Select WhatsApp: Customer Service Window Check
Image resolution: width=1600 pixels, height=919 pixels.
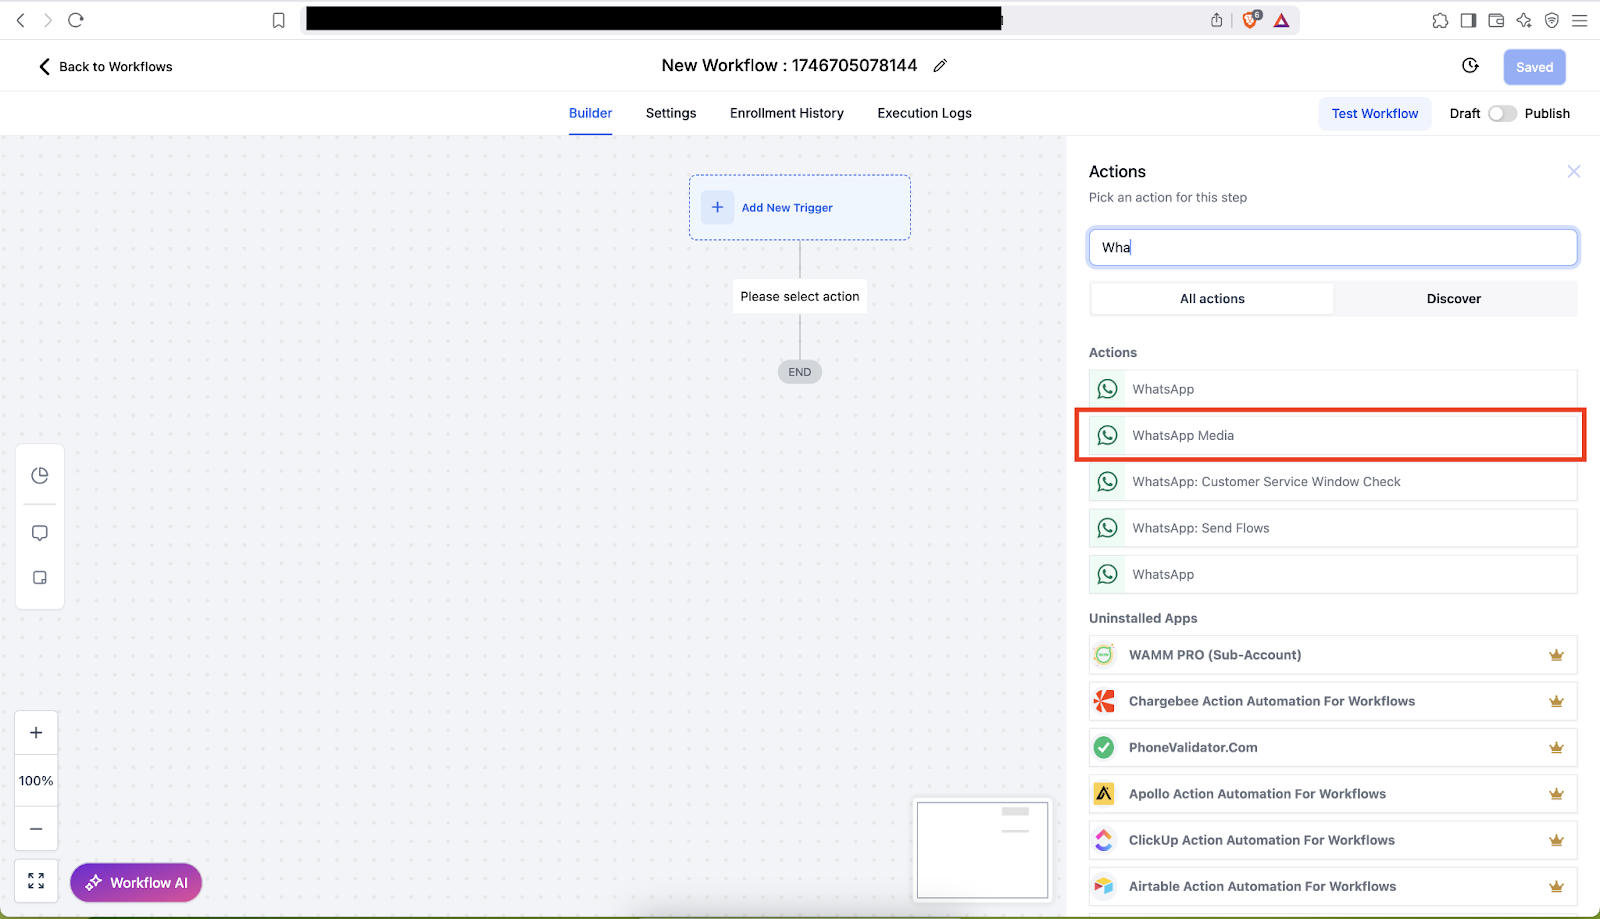pos(1333,482)
